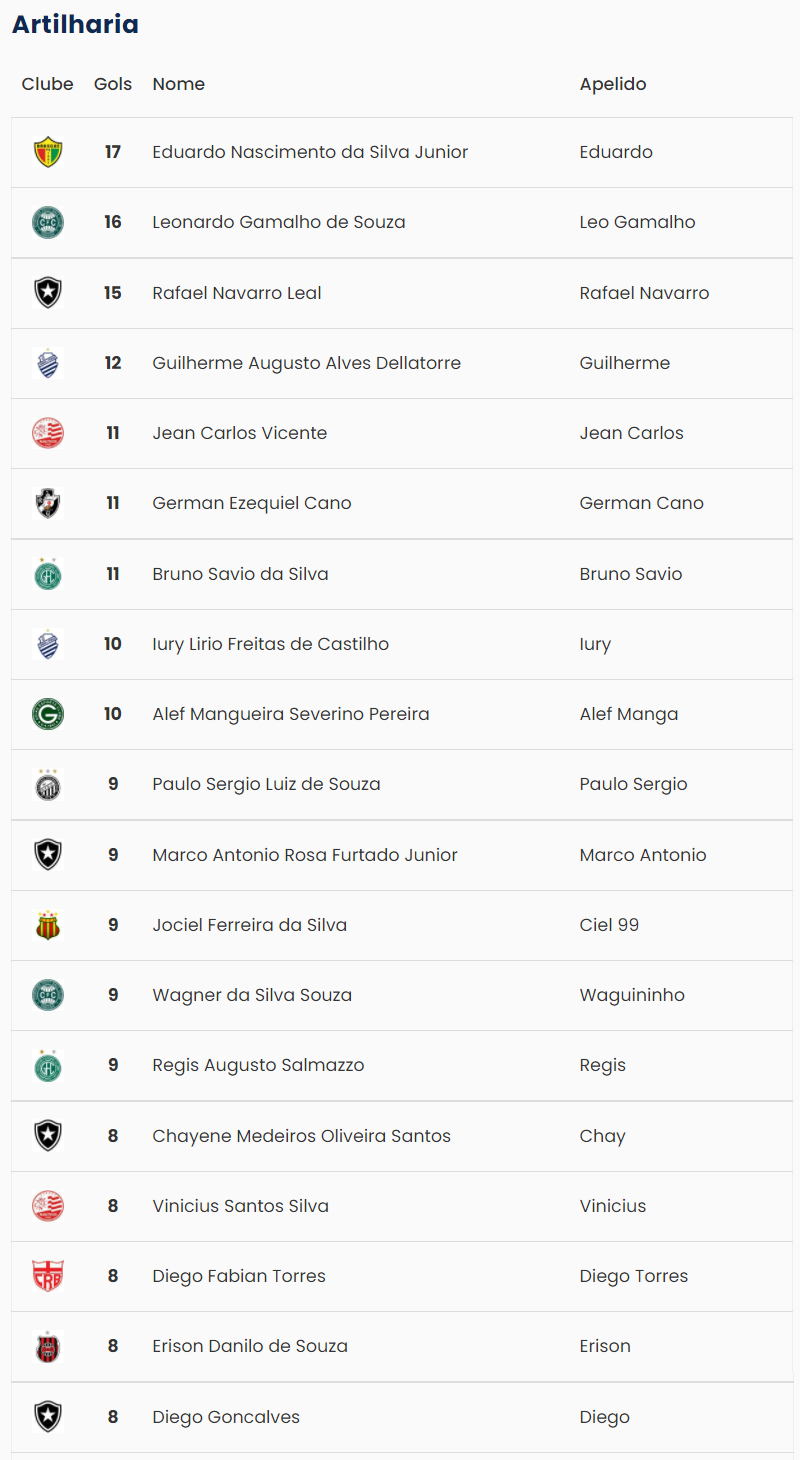Click the nickname Waguininho
Screen dimensions: 800x1460
(632, 995)
